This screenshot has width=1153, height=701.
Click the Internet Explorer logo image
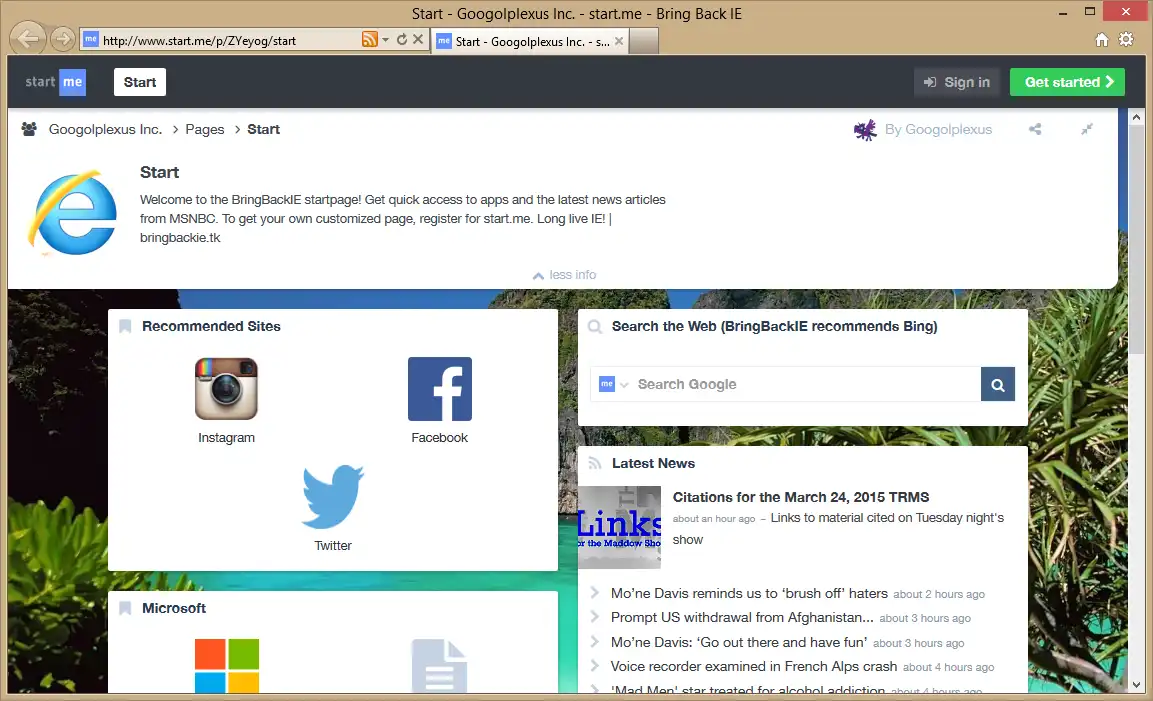(x=73, y=213)
